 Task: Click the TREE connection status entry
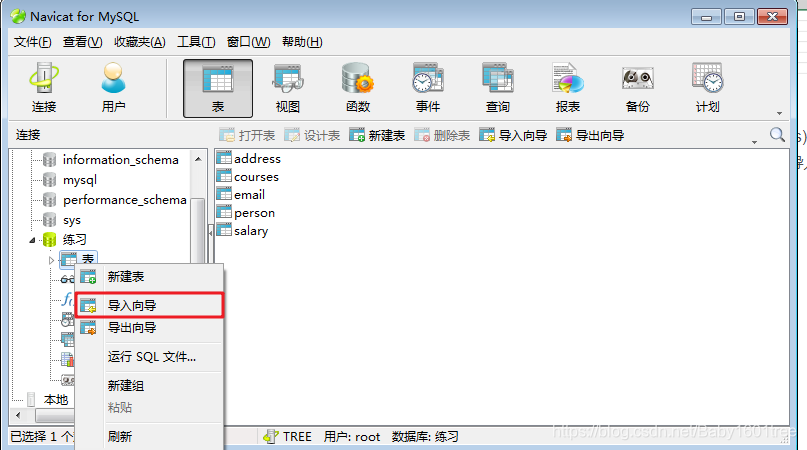click(287, 437)
